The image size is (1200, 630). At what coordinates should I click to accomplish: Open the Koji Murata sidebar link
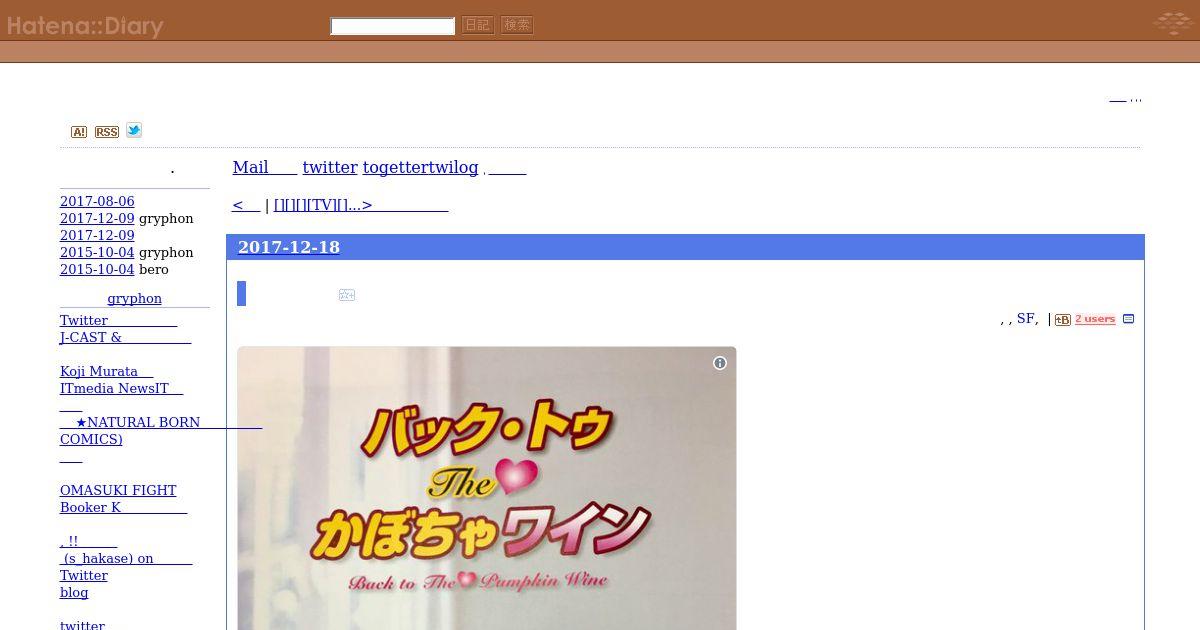(x=106, y=371)
